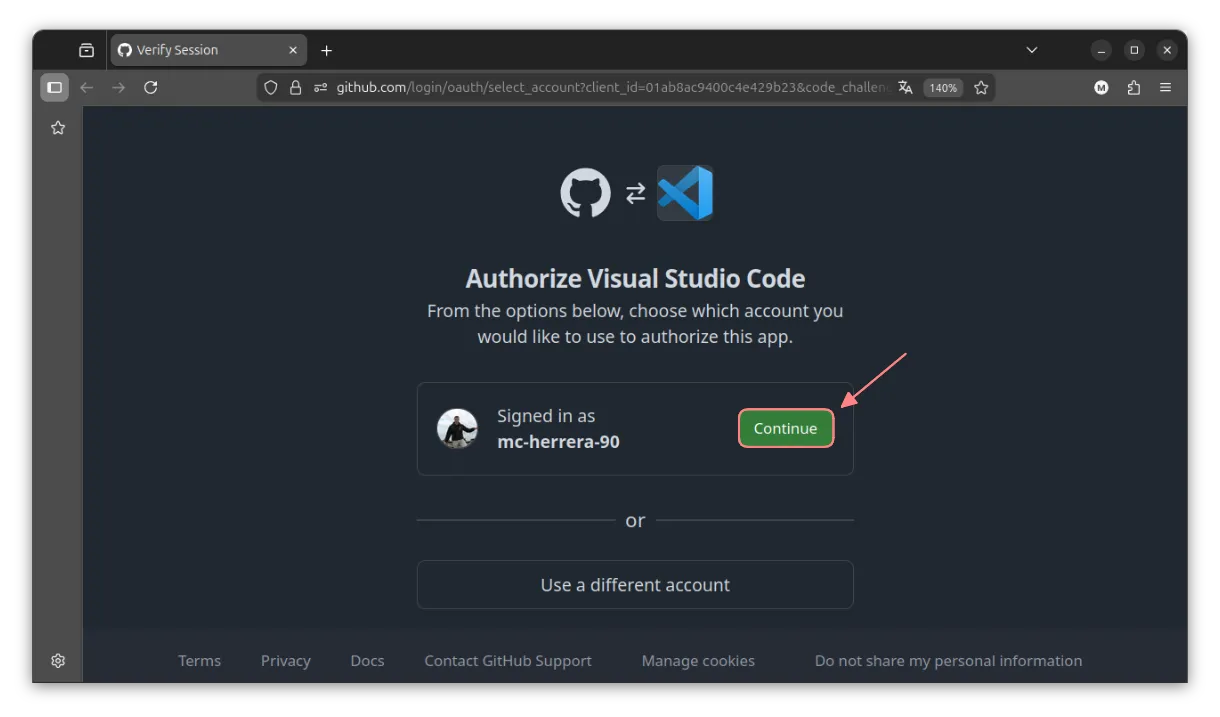Open the browser hamburger menu
Image resolution: width=1220 pixels, height=717 pixels.
coord(1165,88)
